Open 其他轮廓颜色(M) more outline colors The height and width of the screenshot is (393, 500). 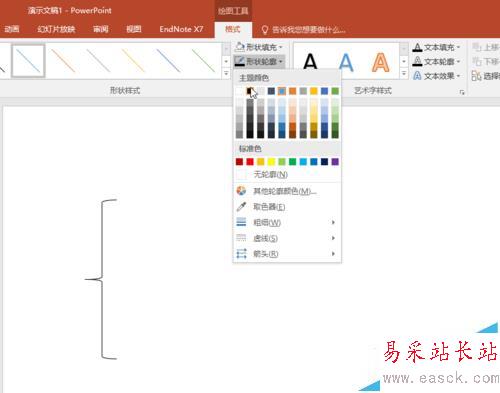tap(287, 191)
